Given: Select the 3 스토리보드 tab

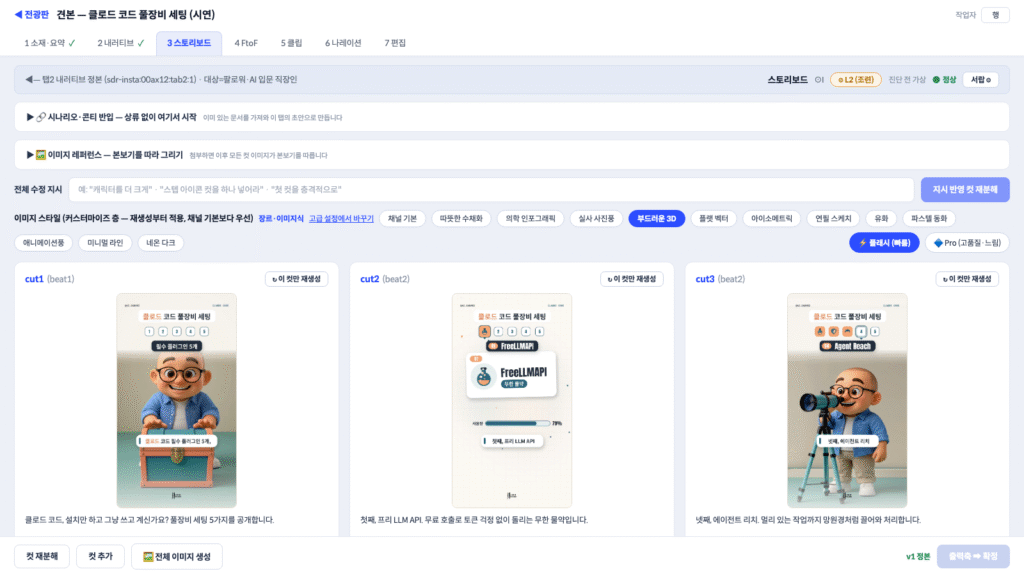Looking at the screenshot, I should pos(189,43).
